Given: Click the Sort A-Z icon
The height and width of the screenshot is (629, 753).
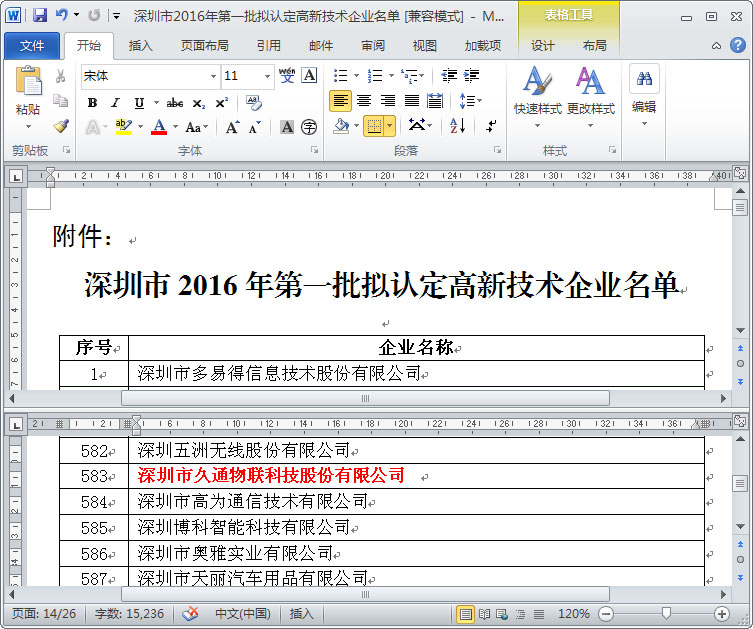Looking at the screenshot, I should click(457, 126).
